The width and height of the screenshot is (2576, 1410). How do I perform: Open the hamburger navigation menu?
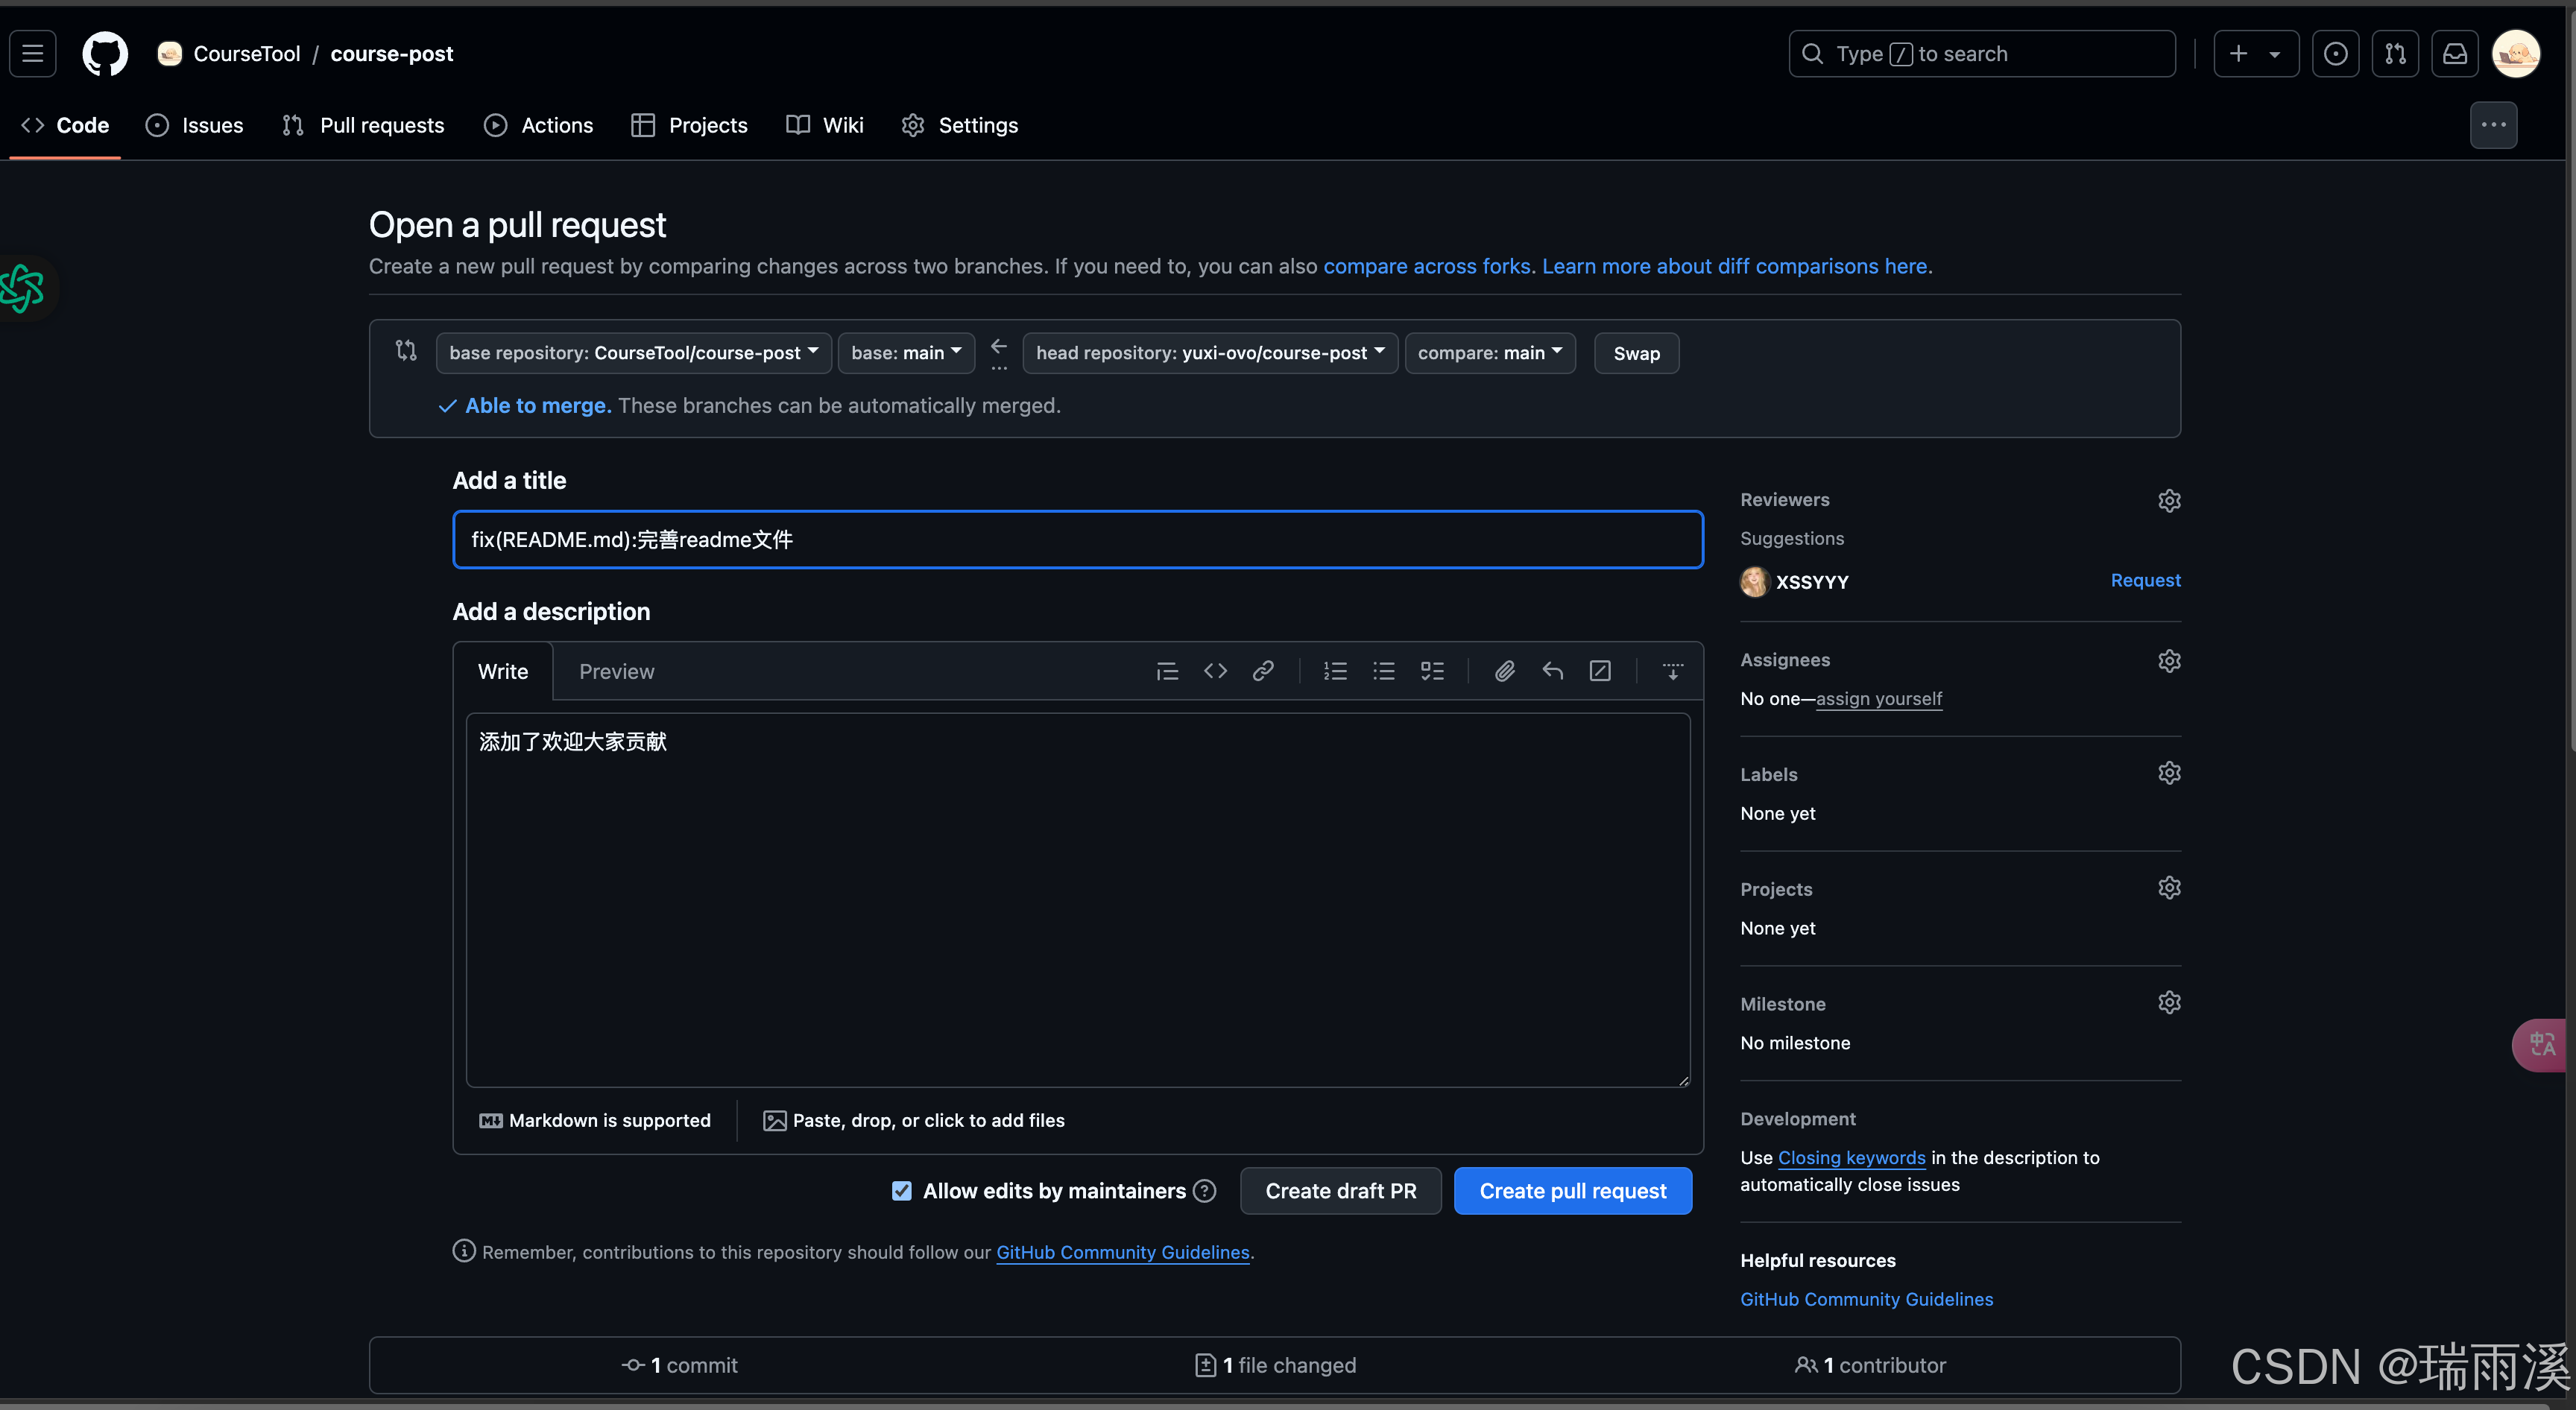click(33, 54)
